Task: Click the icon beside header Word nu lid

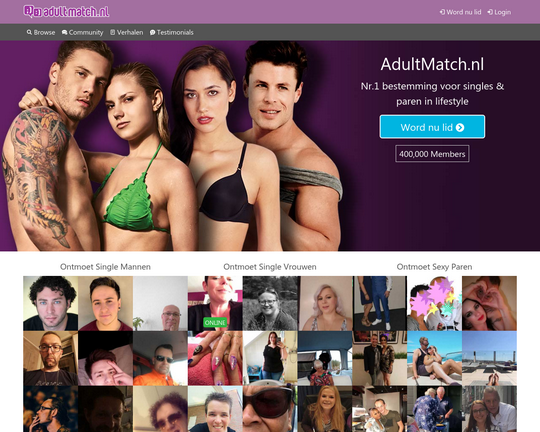Action: click(442, 12)
